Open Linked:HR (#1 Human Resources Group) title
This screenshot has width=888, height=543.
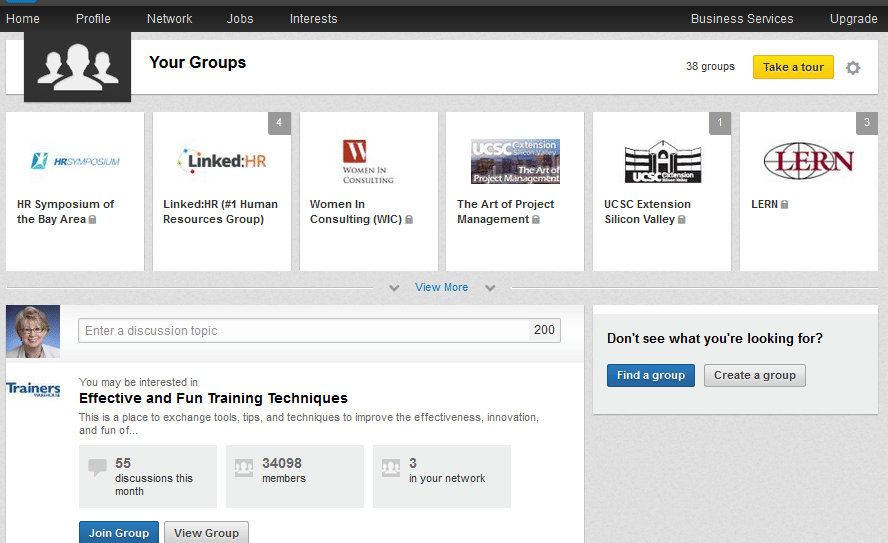coord(220,212)
